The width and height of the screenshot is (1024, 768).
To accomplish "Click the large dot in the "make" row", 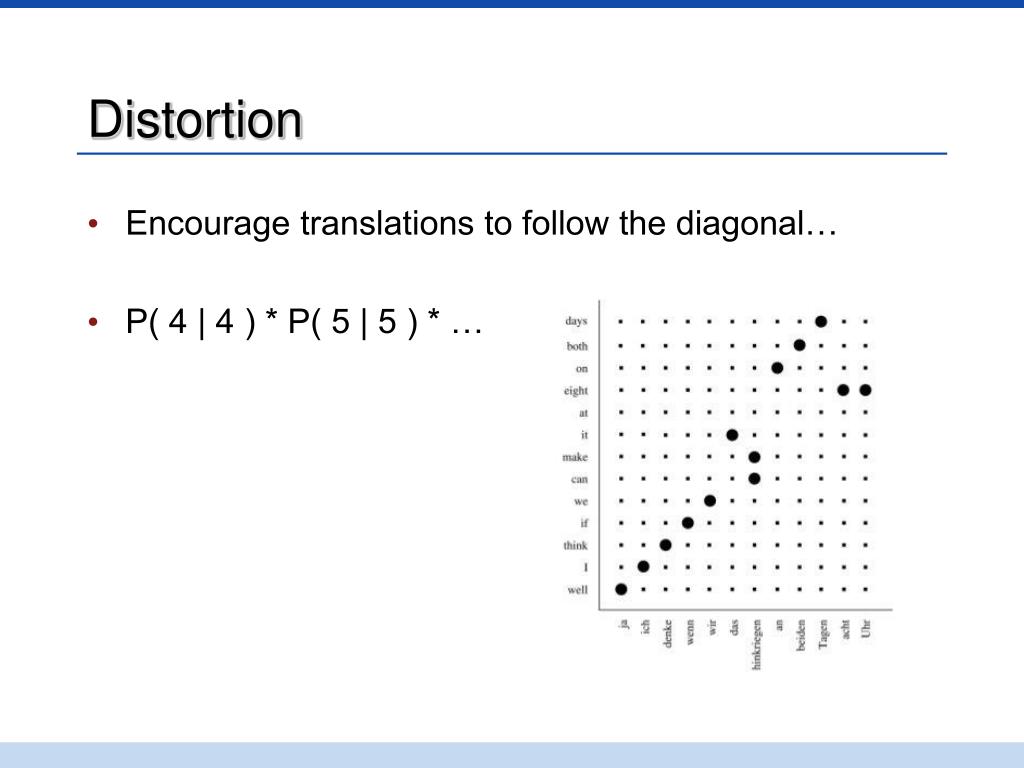I will (754, 457).
